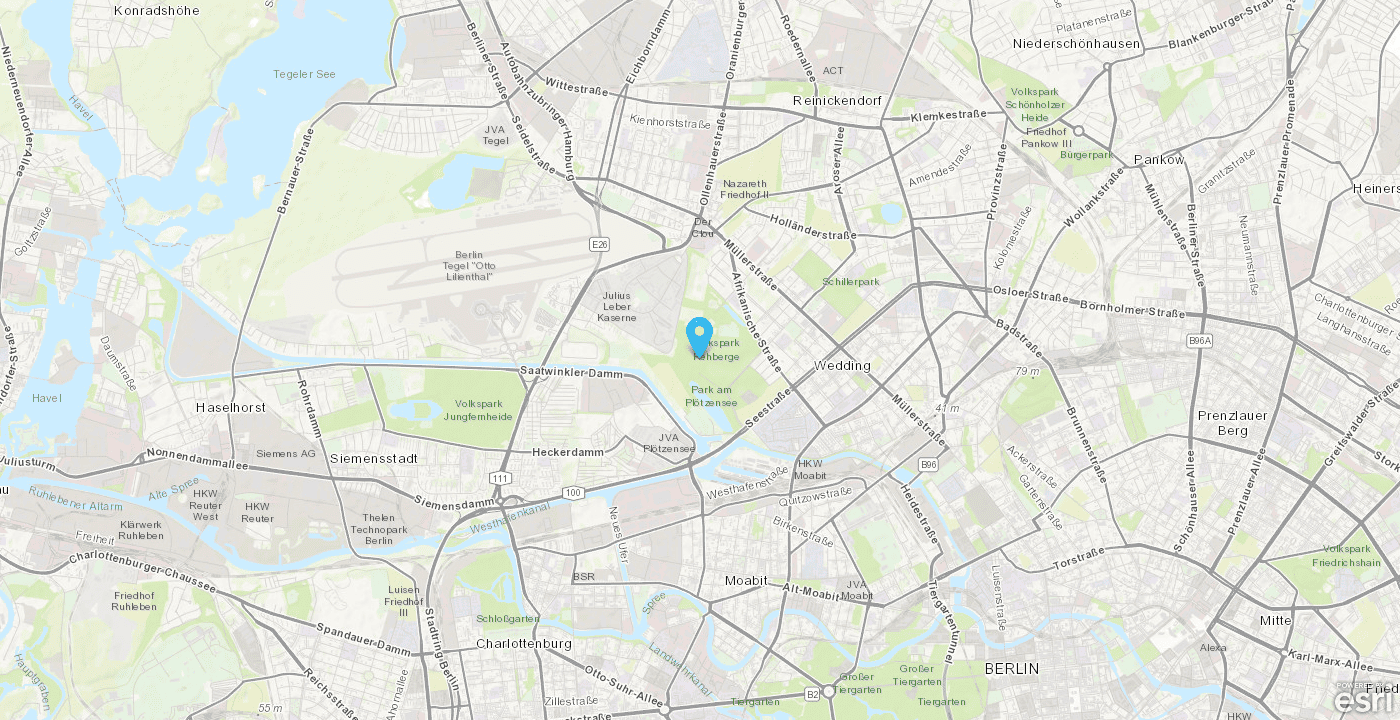The image size is (1400, 720).
Task: Click the E26 highway shield
Action: click(x=600, y=244)
